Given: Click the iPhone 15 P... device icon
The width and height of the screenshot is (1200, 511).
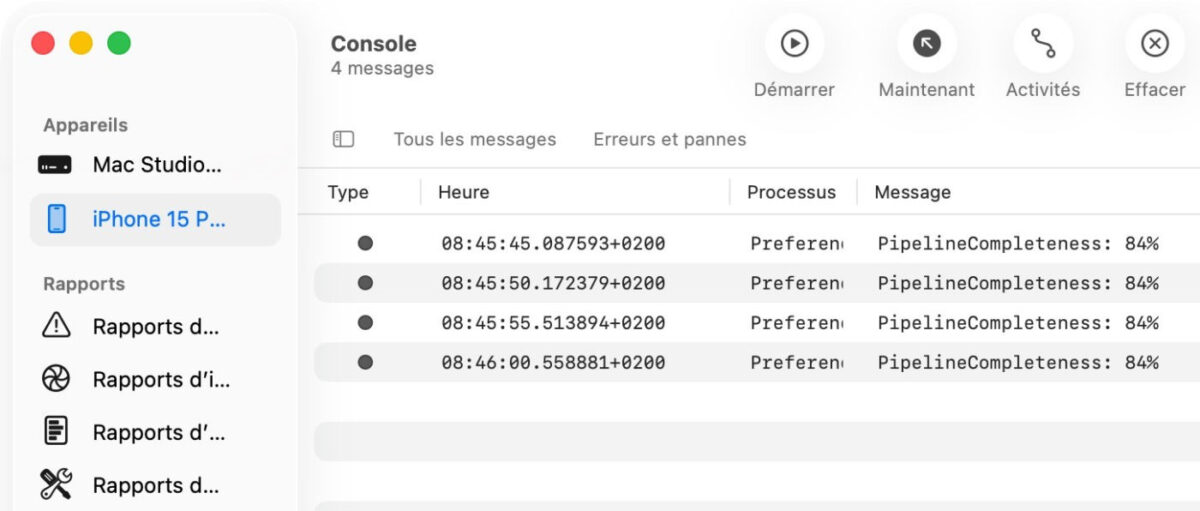Looking at the screenshot, I should [x=57, y=219].
